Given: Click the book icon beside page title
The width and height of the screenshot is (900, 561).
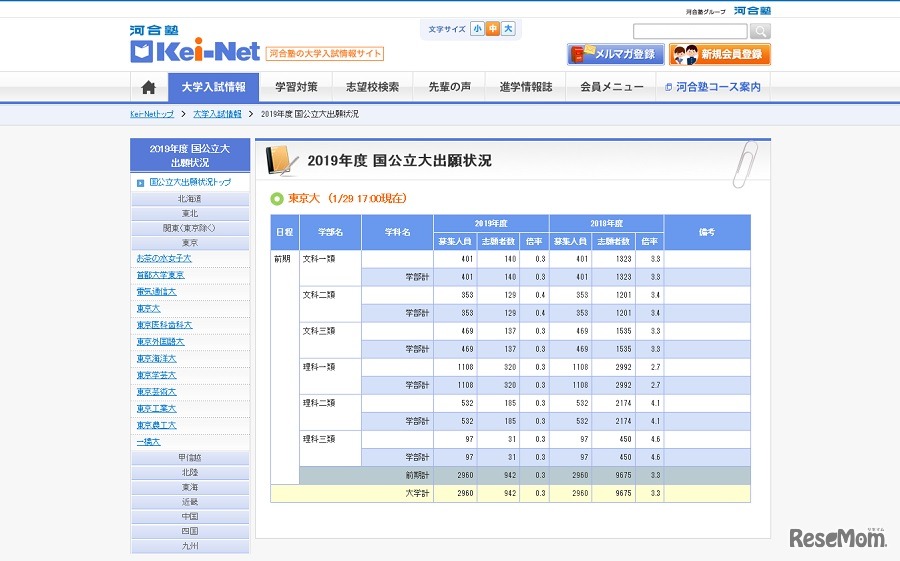Looking at the screenshot, I should click(x=281, y=161).
